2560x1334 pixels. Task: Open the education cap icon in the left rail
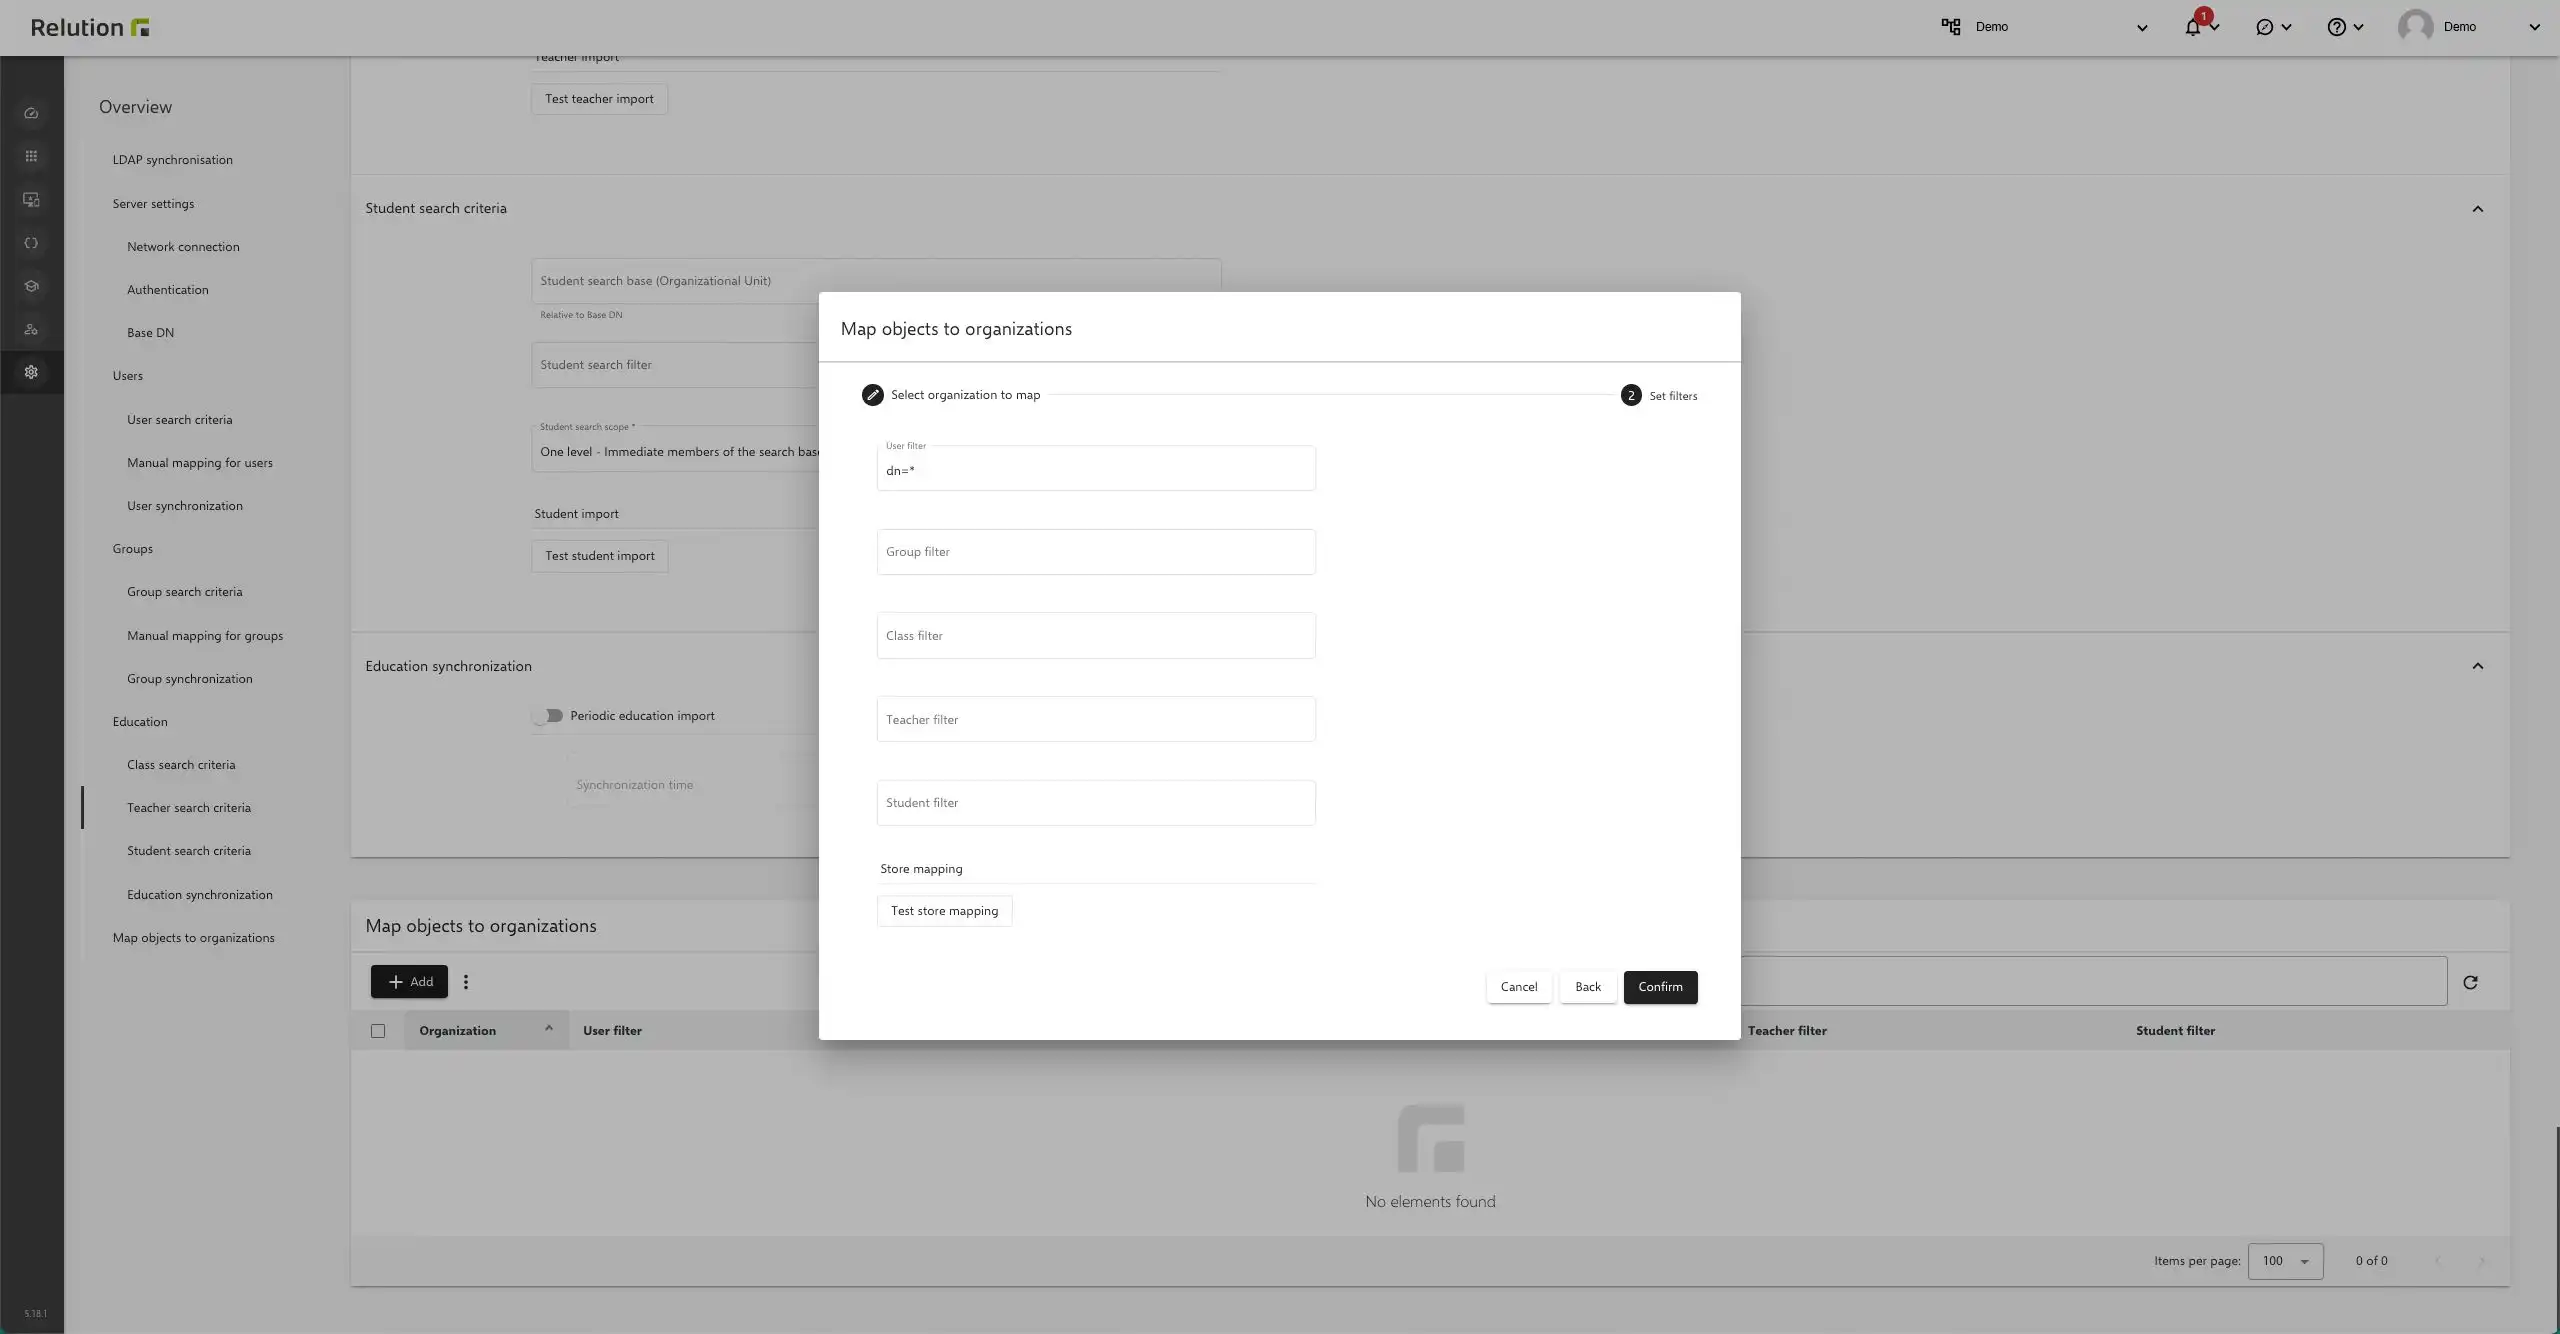tap(31, 286)
